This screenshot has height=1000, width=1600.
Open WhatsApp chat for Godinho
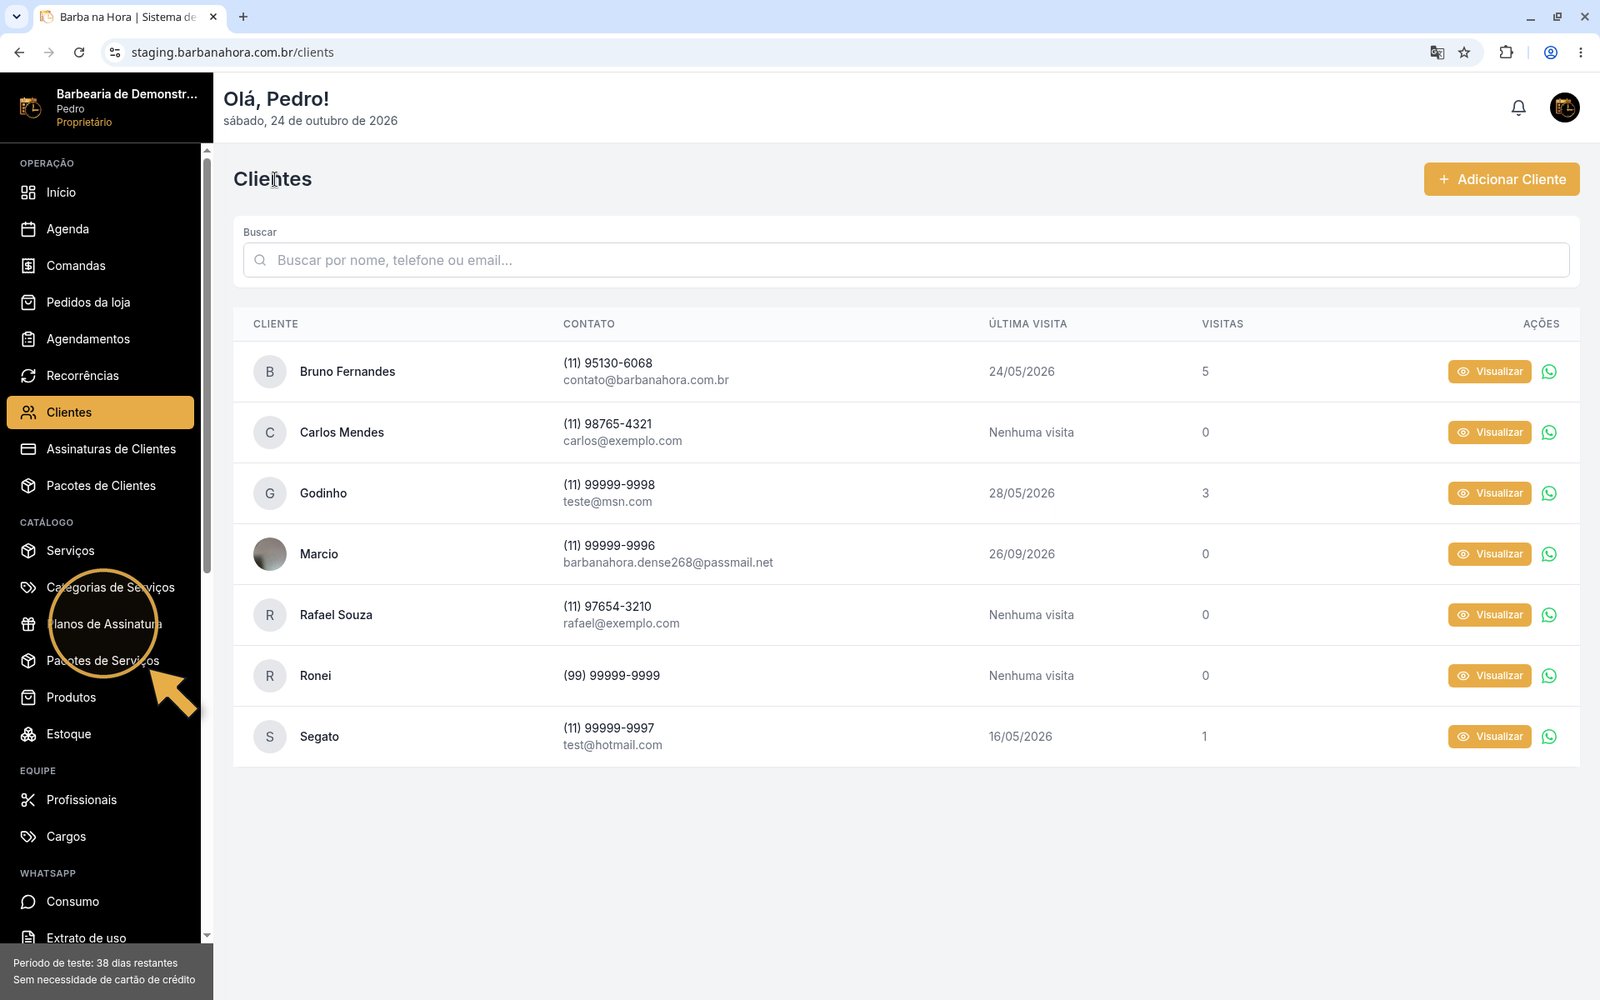pyautogui.click(x=1549, y=494)
